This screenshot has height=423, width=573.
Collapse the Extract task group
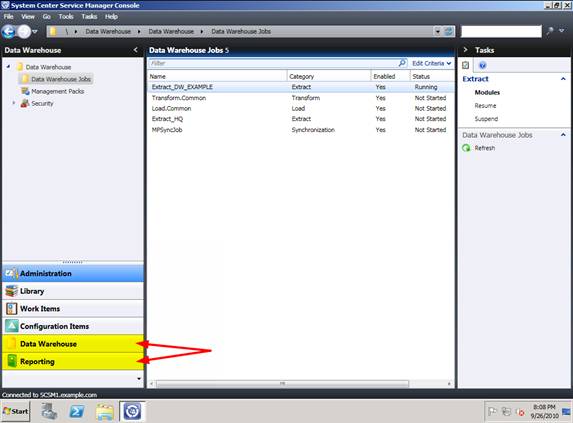coord(563,79)
